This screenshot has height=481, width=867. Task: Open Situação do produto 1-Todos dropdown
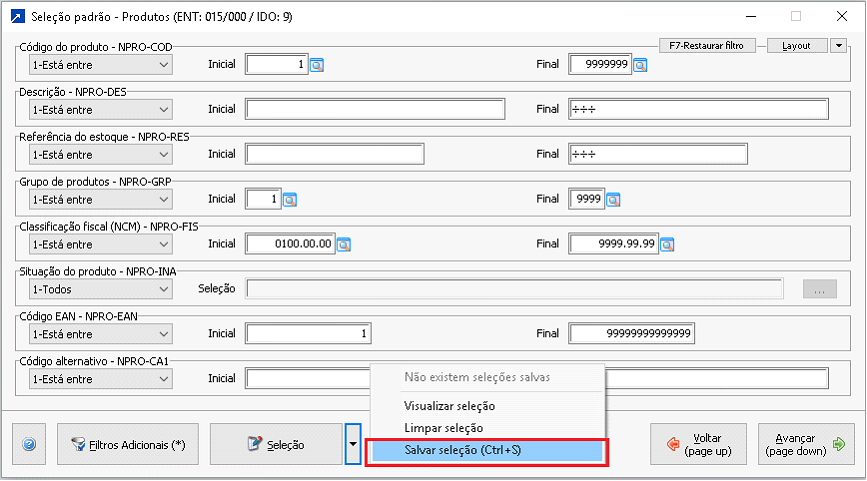pyautogui.click(x=101, y=289)
